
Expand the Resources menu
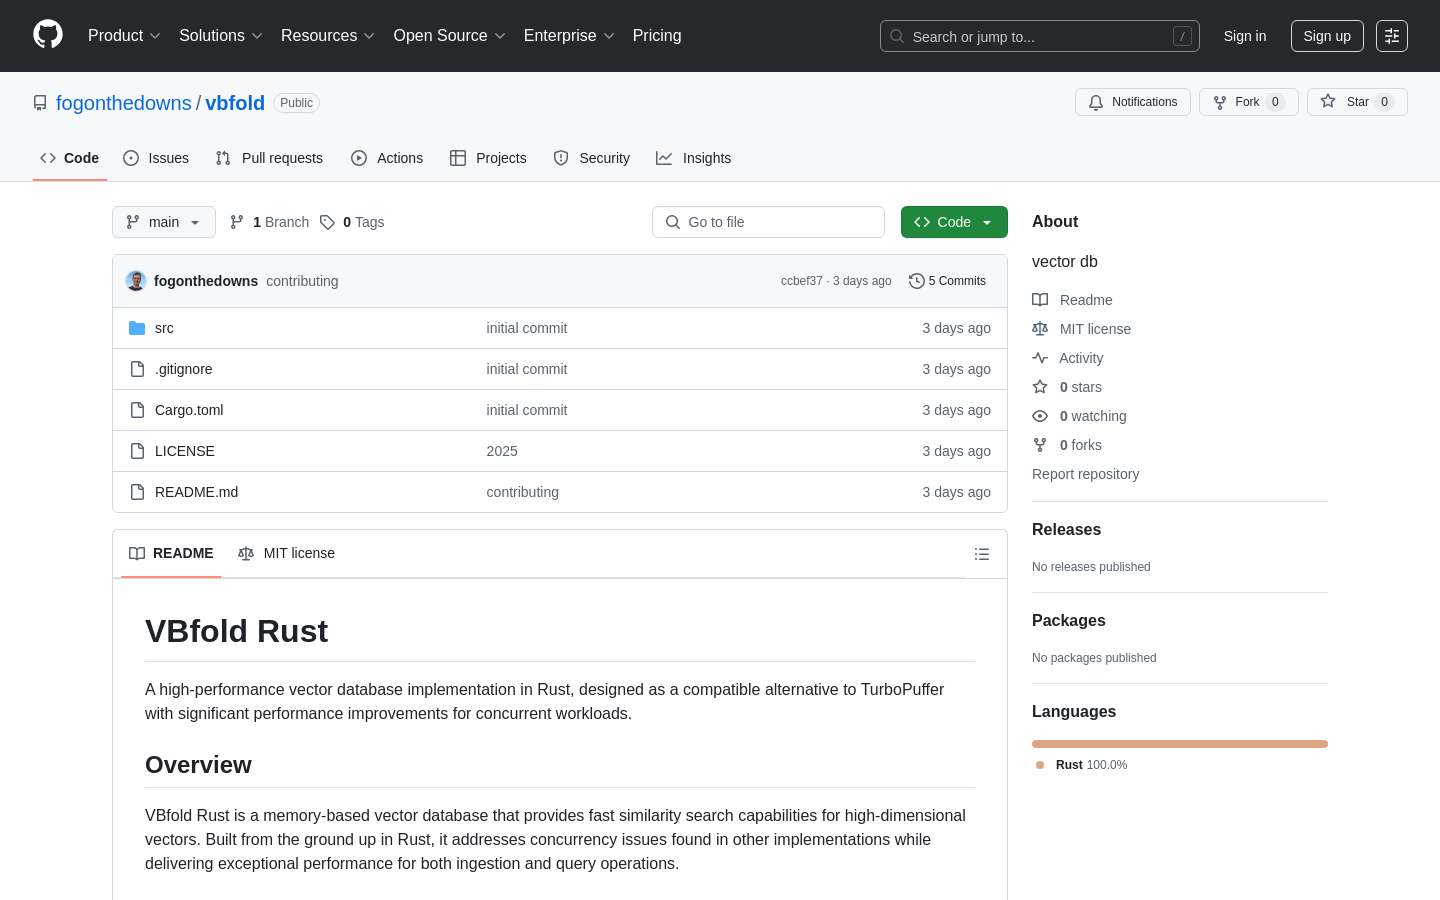click(x=328, y=36)
